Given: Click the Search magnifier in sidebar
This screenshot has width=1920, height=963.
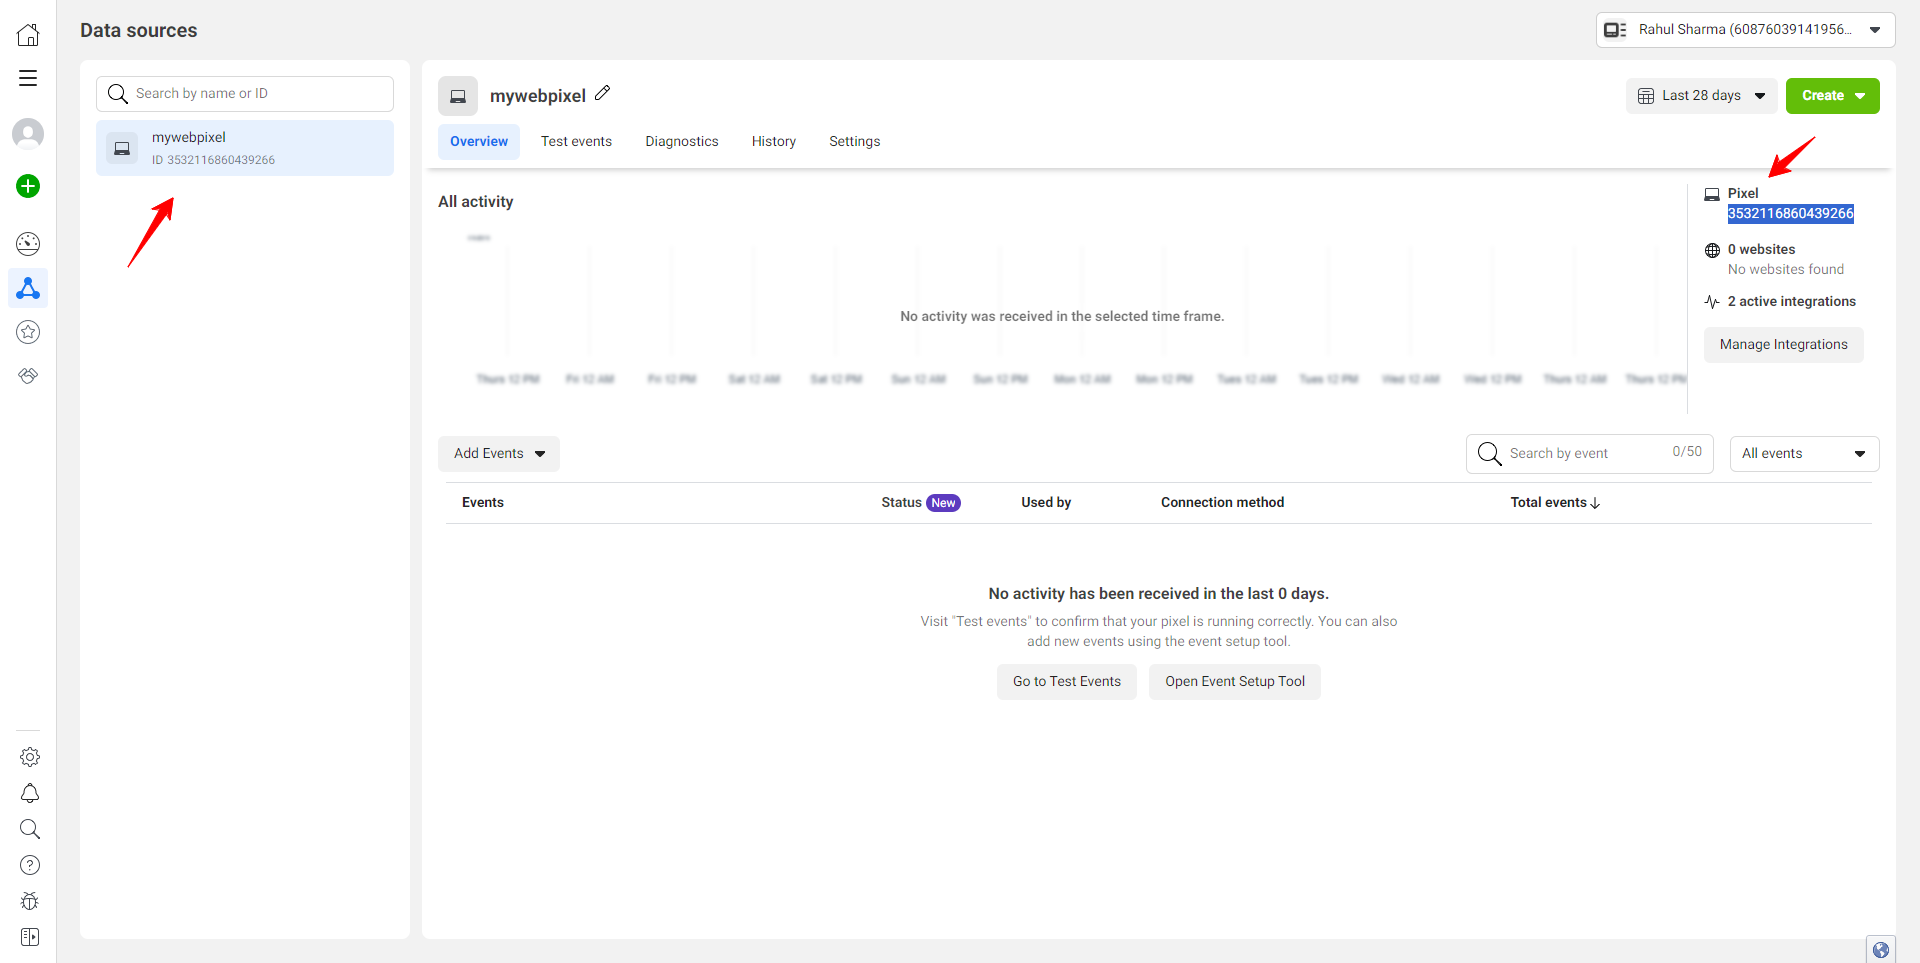Looking at the screenshot, I should click(30, 829).
